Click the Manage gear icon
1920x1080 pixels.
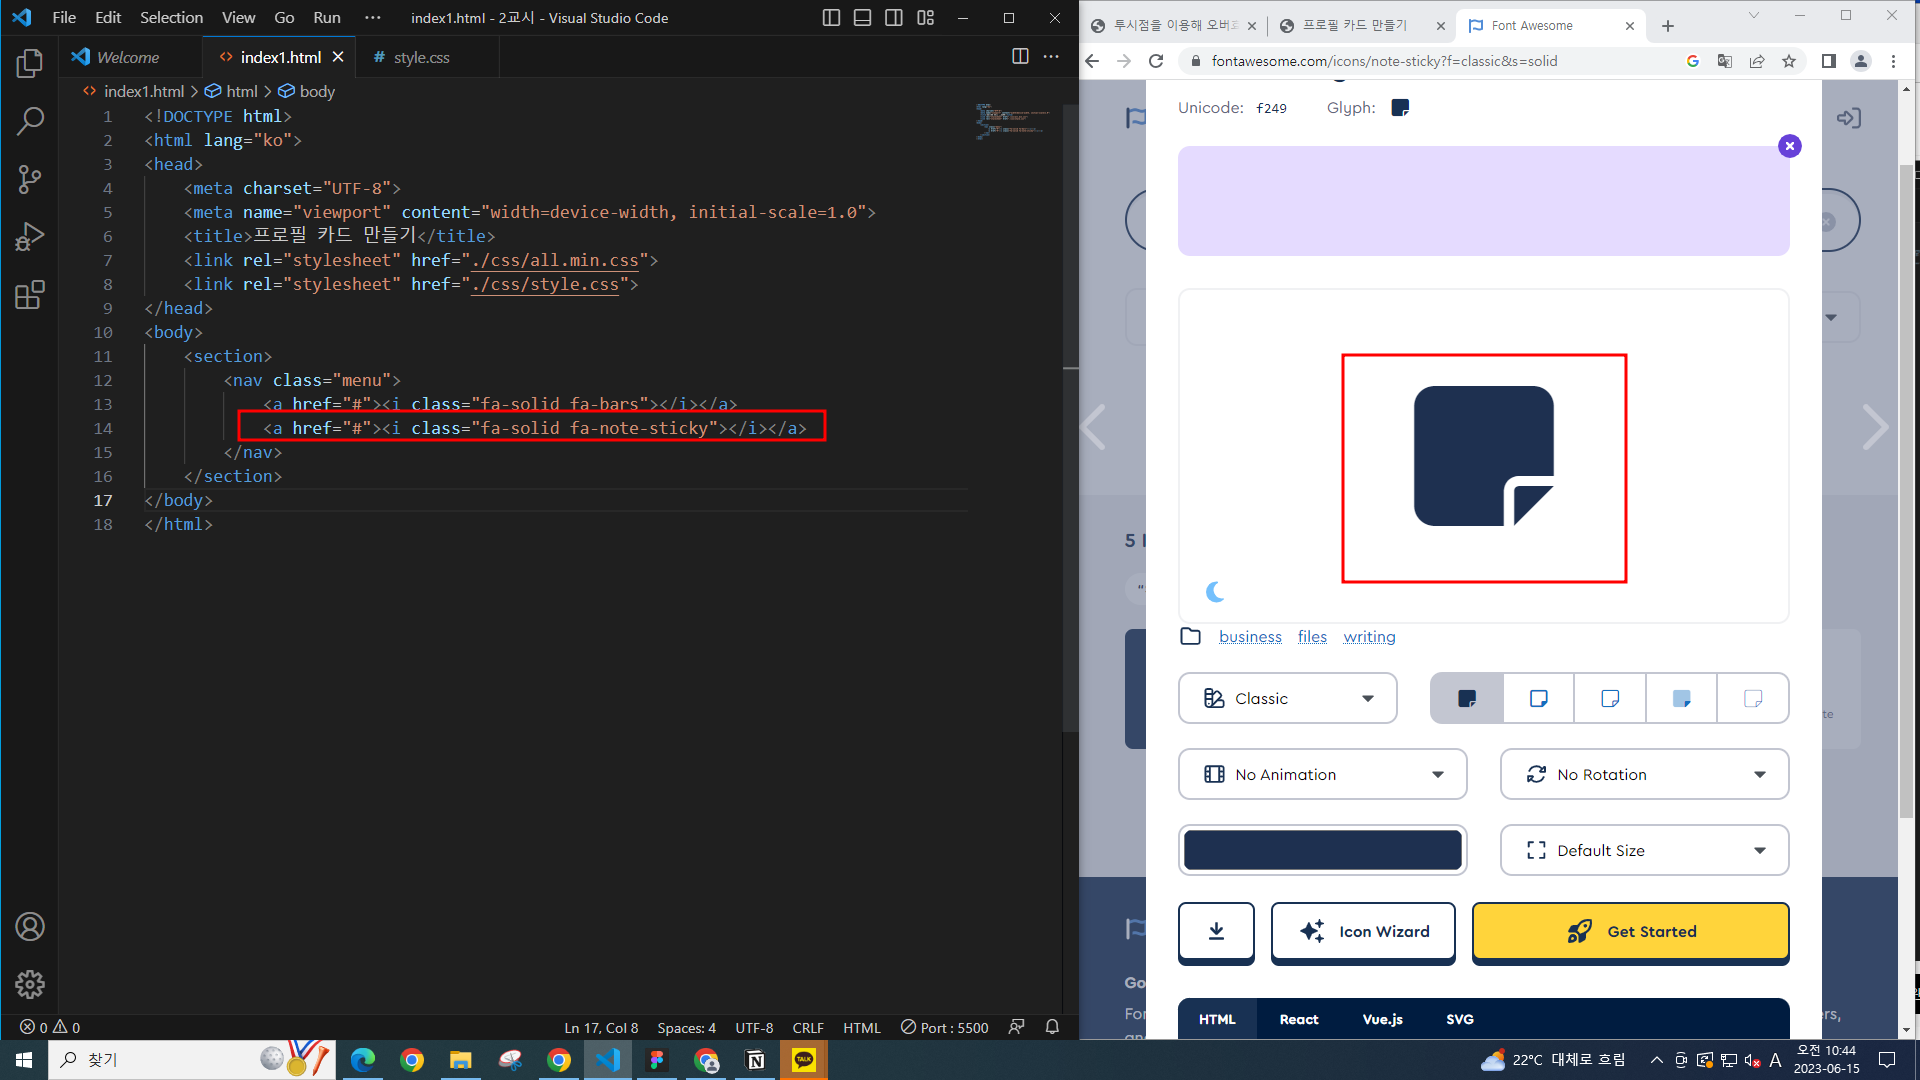[30, 985]
